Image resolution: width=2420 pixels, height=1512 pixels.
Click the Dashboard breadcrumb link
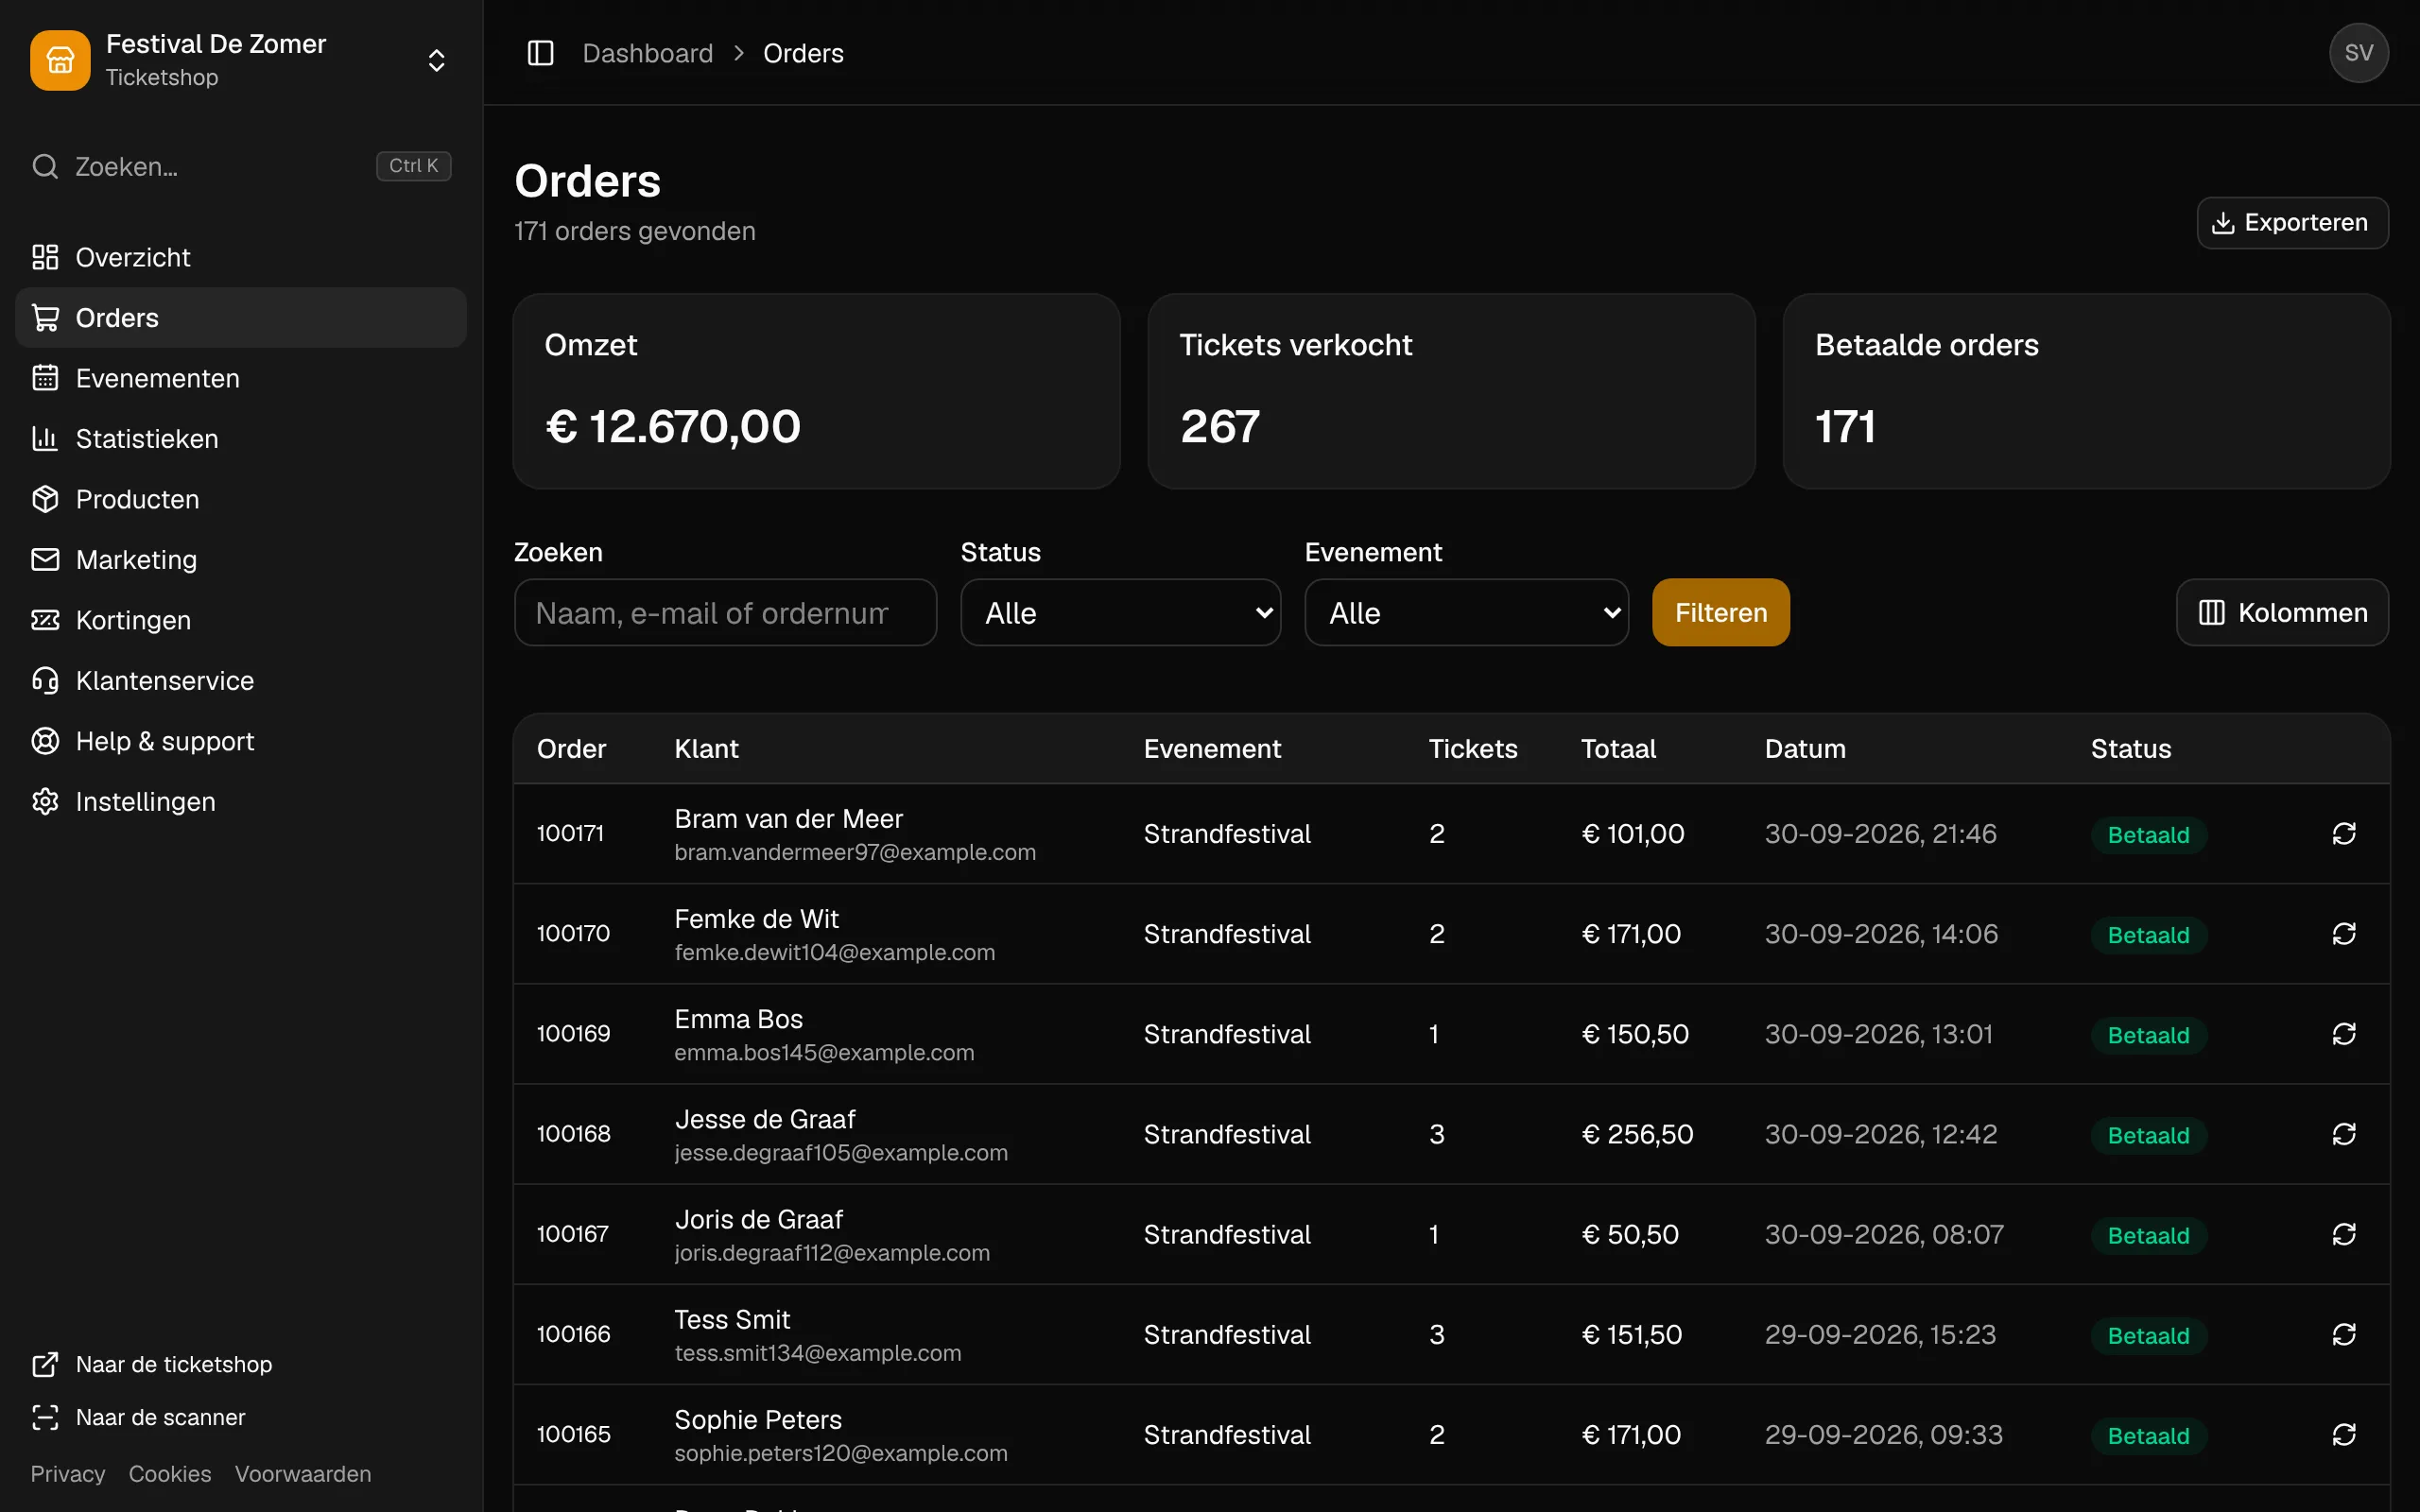(647, 53)
